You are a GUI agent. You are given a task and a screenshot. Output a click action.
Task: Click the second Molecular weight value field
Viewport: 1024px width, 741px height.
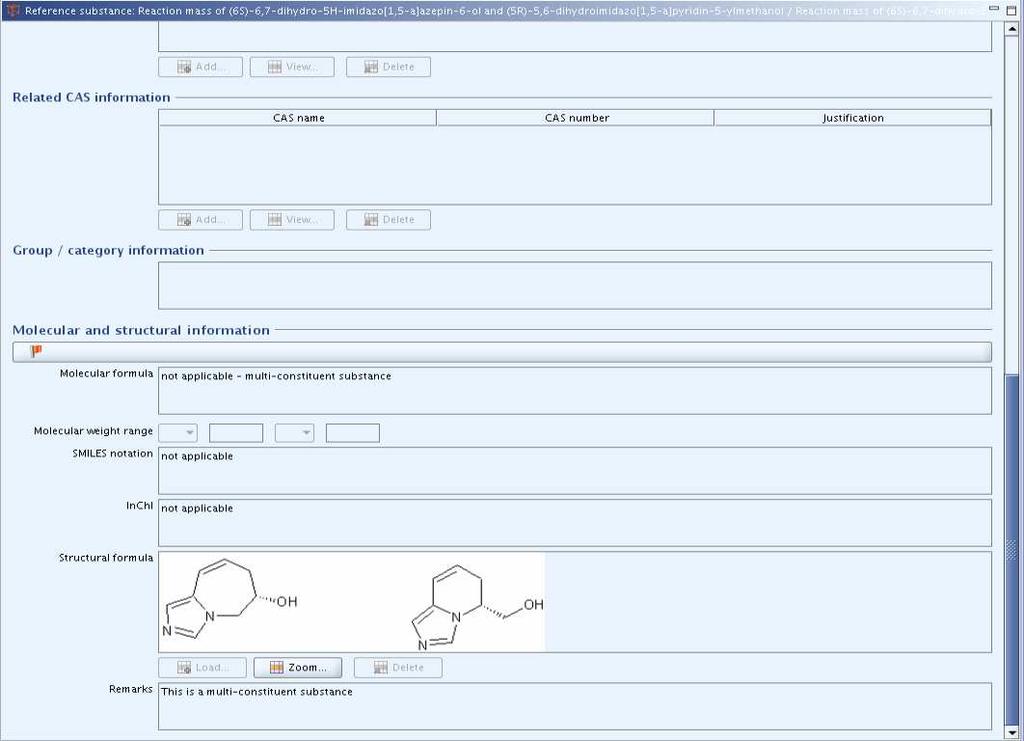click(353, 433)
